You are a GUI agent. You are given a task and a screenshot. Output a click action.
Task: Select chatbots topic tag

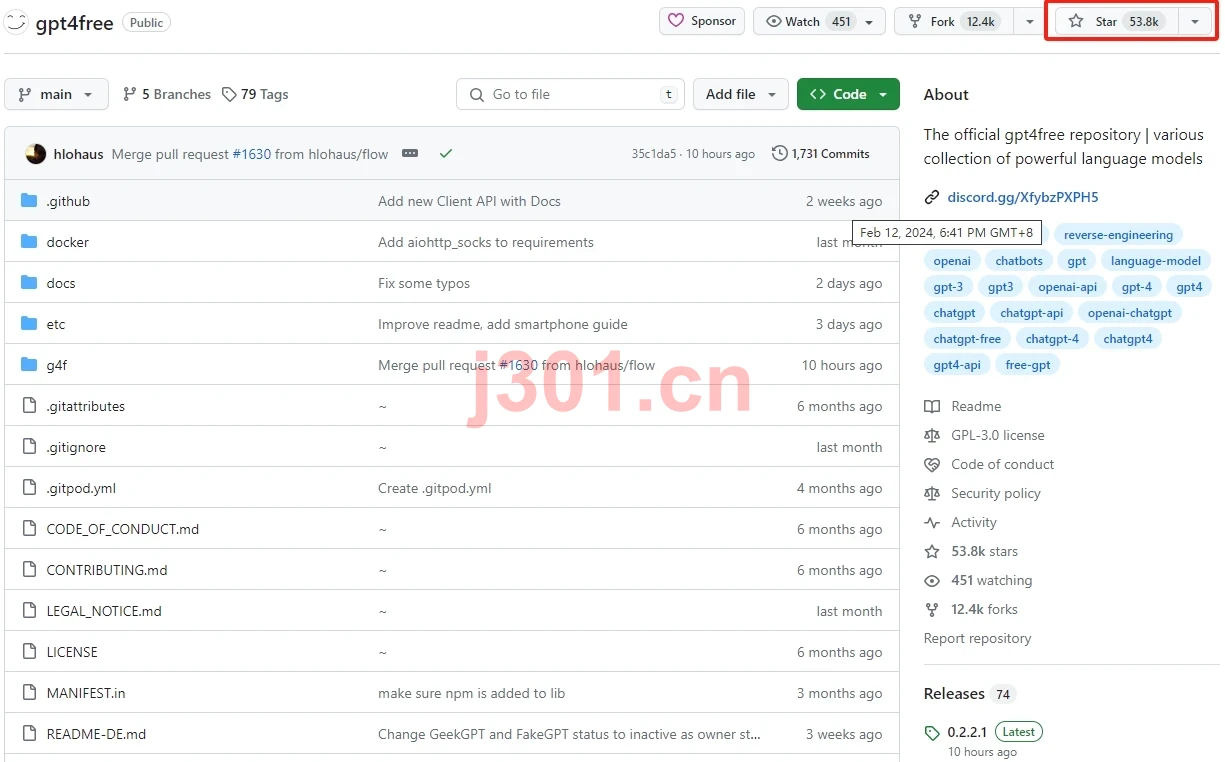[1019, 261]
